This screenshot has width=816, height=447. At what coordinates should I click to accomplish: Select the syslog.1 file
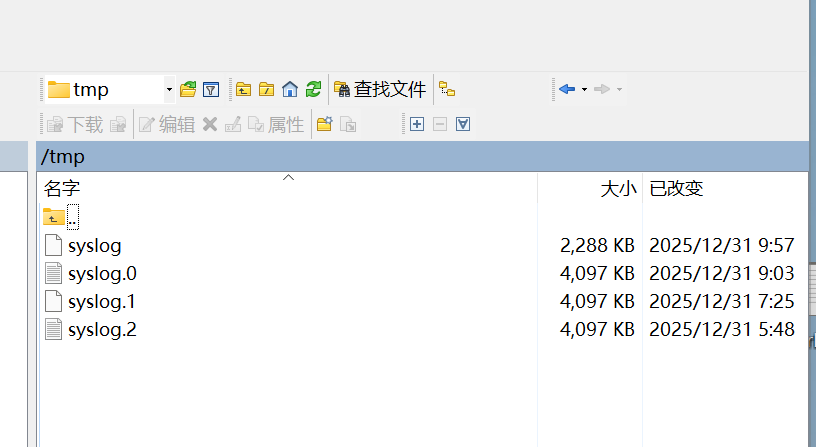tap(102, 301)
